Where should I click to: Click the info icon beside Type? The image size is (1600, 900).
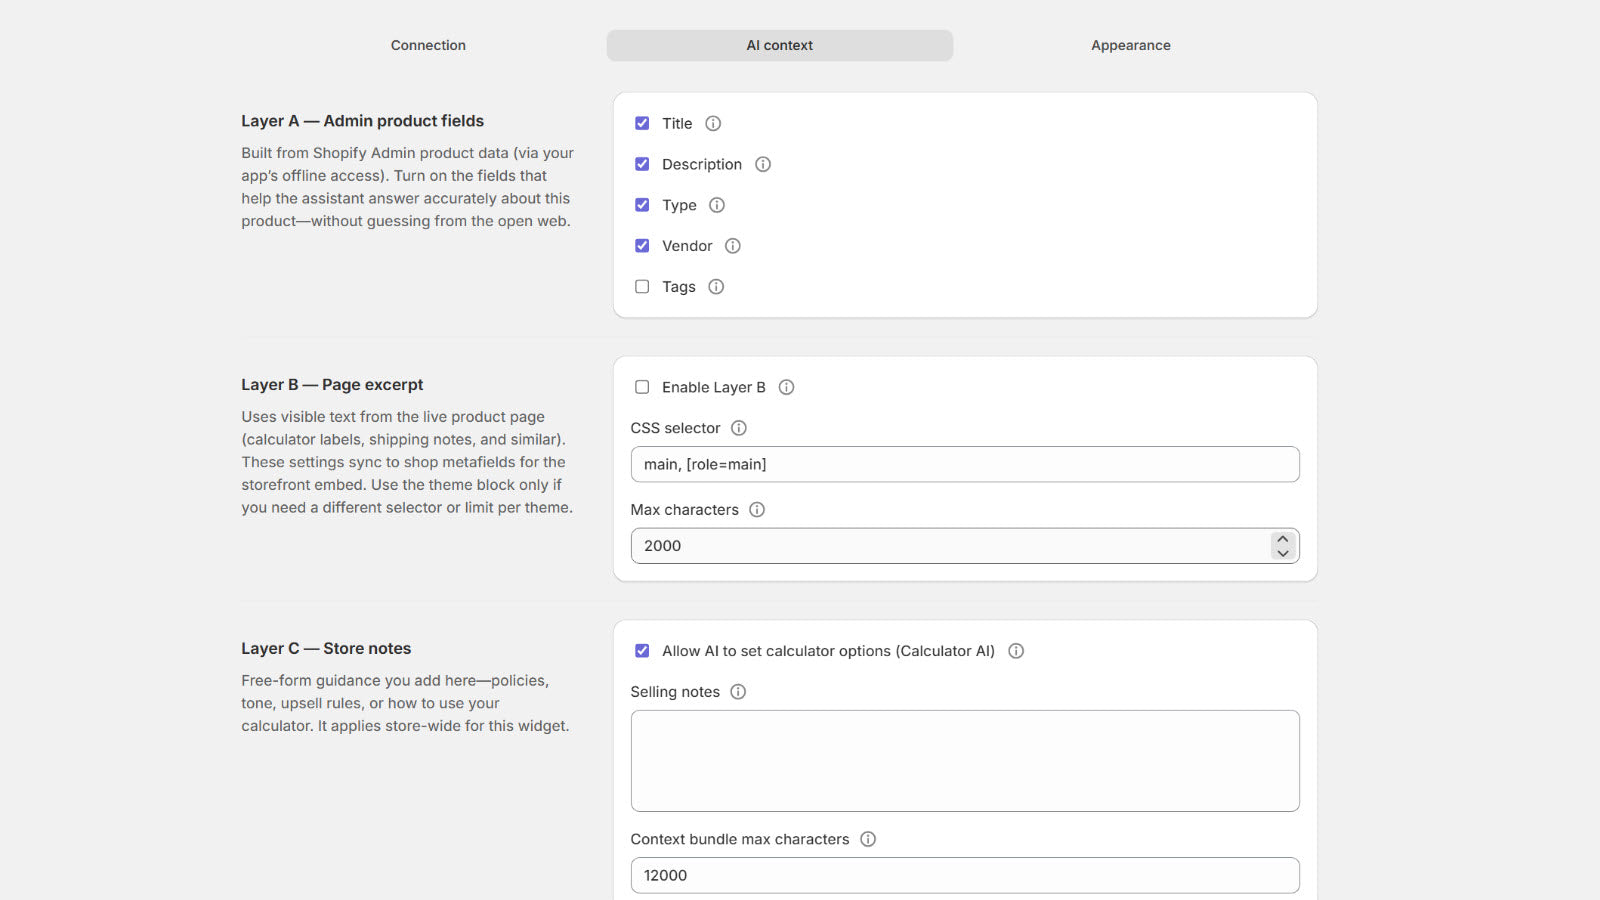(x=716, y=205)
